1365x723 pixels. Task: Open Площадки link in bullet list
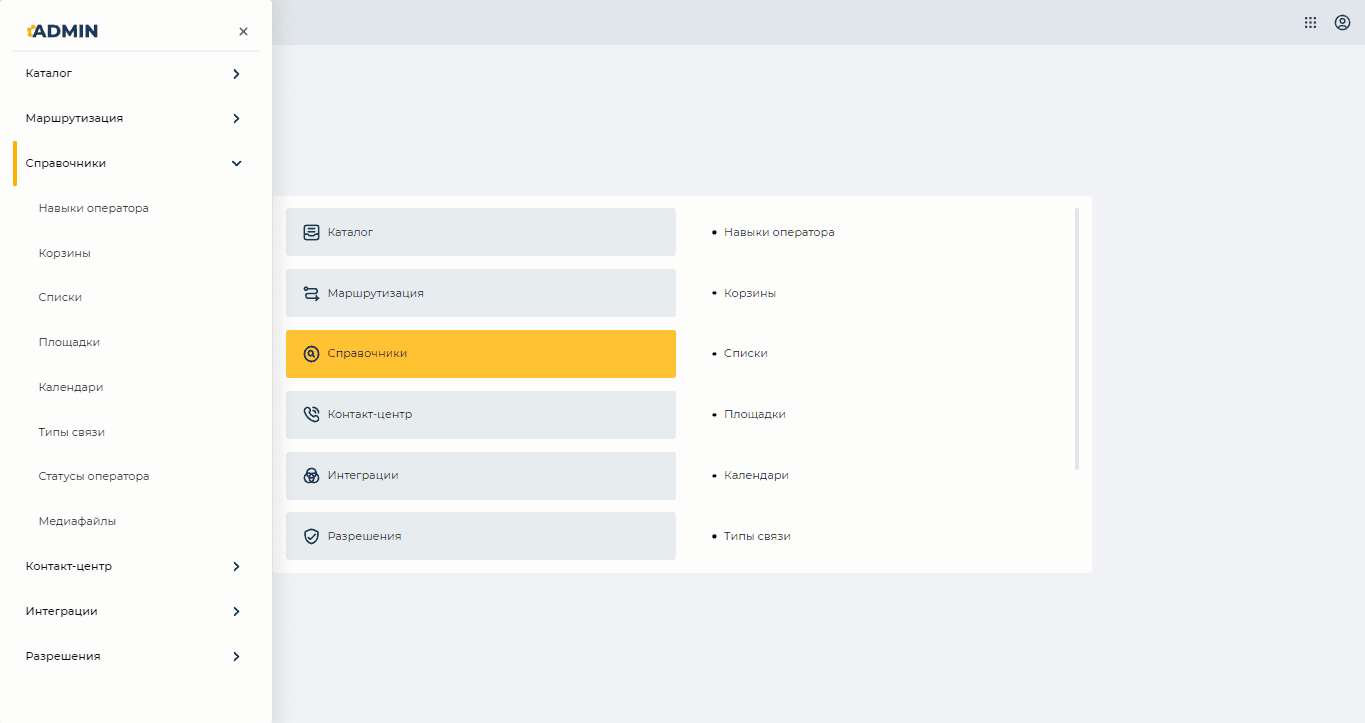pyautogui.click(x=755, y=414)
